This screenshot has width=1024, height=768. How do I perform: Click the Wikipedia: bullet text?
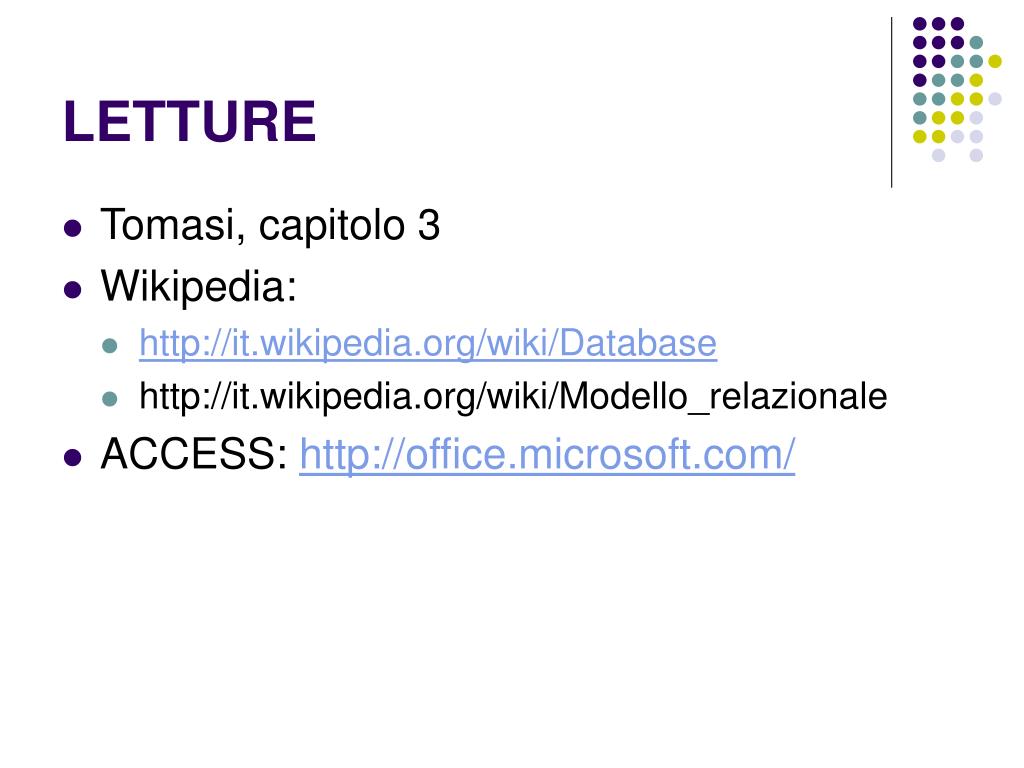pos(199,287)
